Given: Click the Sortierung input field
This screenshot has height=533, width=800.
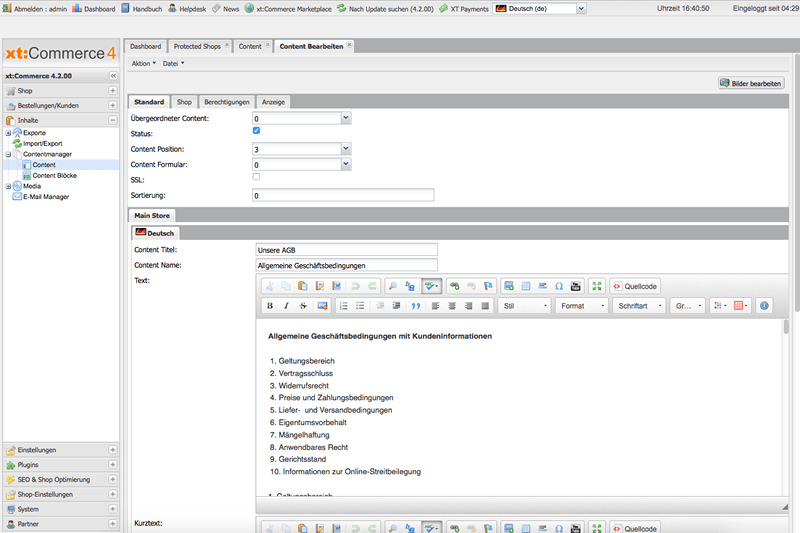Looking at the screenshot, I should point(343,195).
